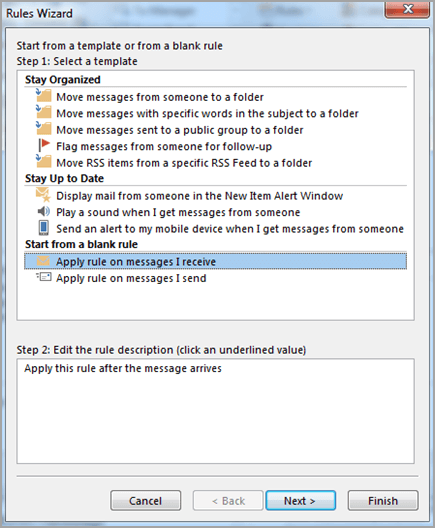Choose Play a sound when I get messages
The width and height of the screenshot is (435, 528).
(178, 212)
